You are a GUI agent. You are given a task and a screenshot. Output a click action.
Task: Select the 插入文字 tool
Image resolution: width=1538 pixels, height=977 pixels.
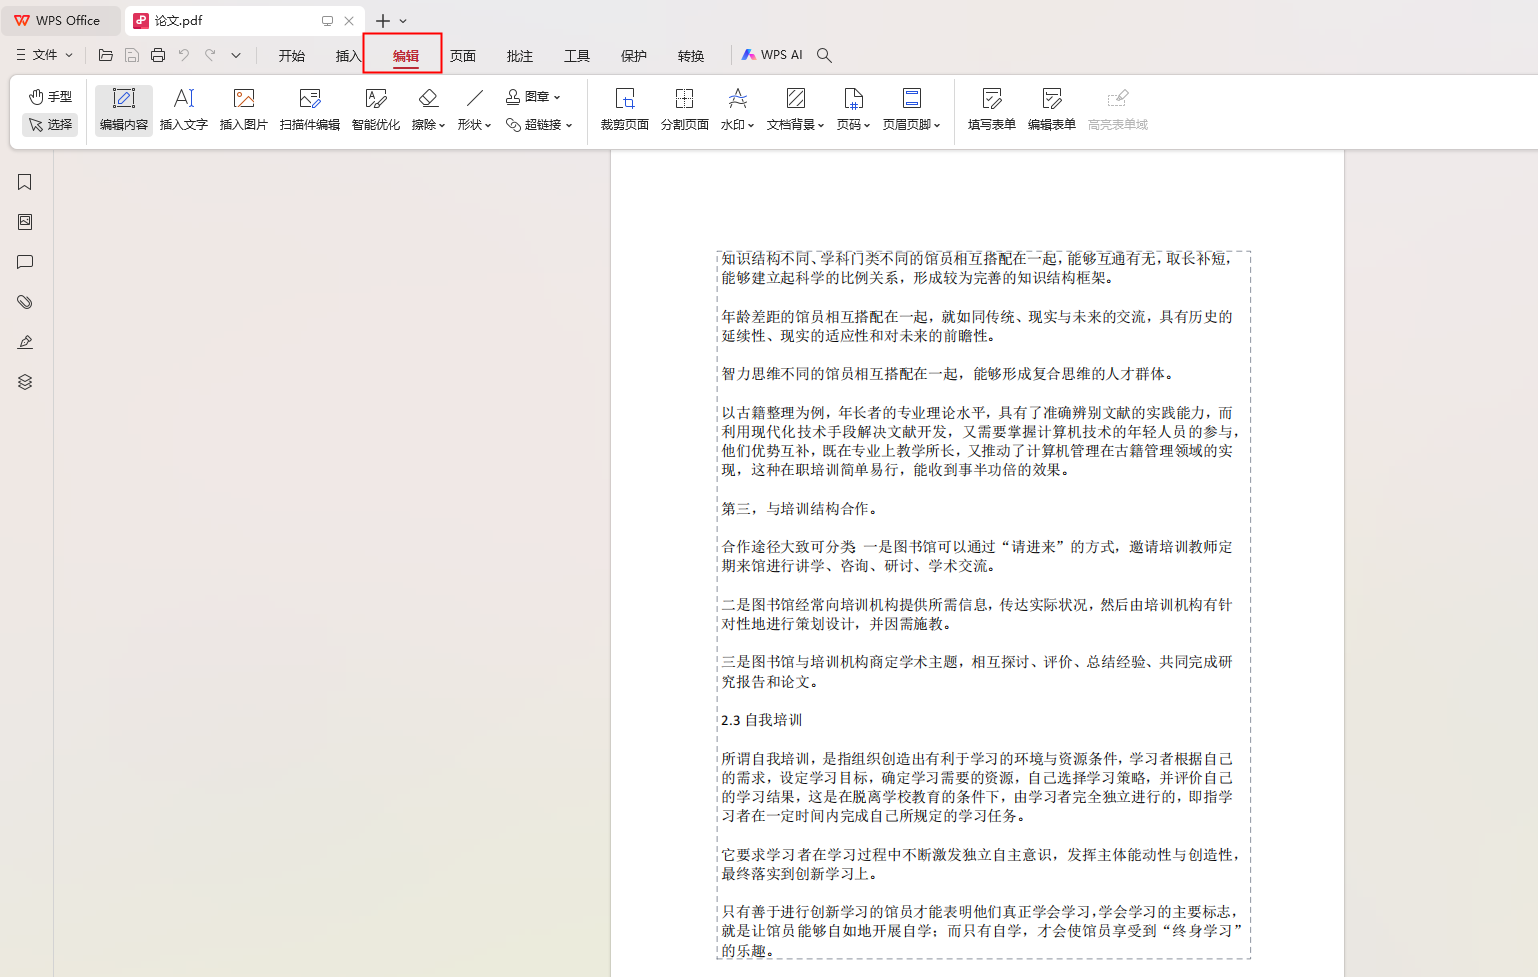(x=184, y=110)
